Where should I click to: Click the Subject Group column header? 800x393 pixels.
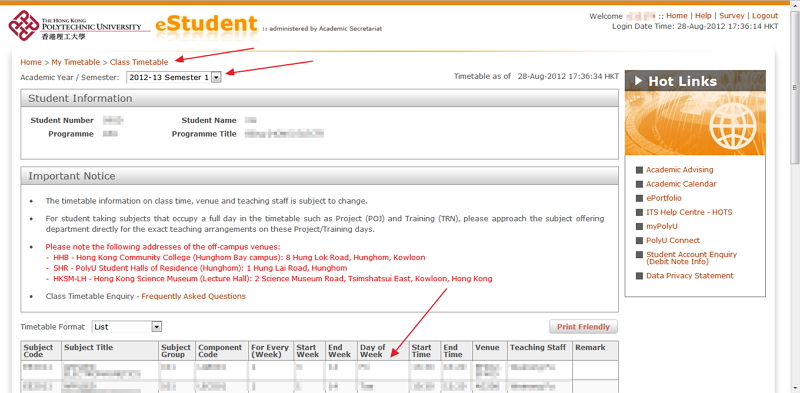coord(177,351)
